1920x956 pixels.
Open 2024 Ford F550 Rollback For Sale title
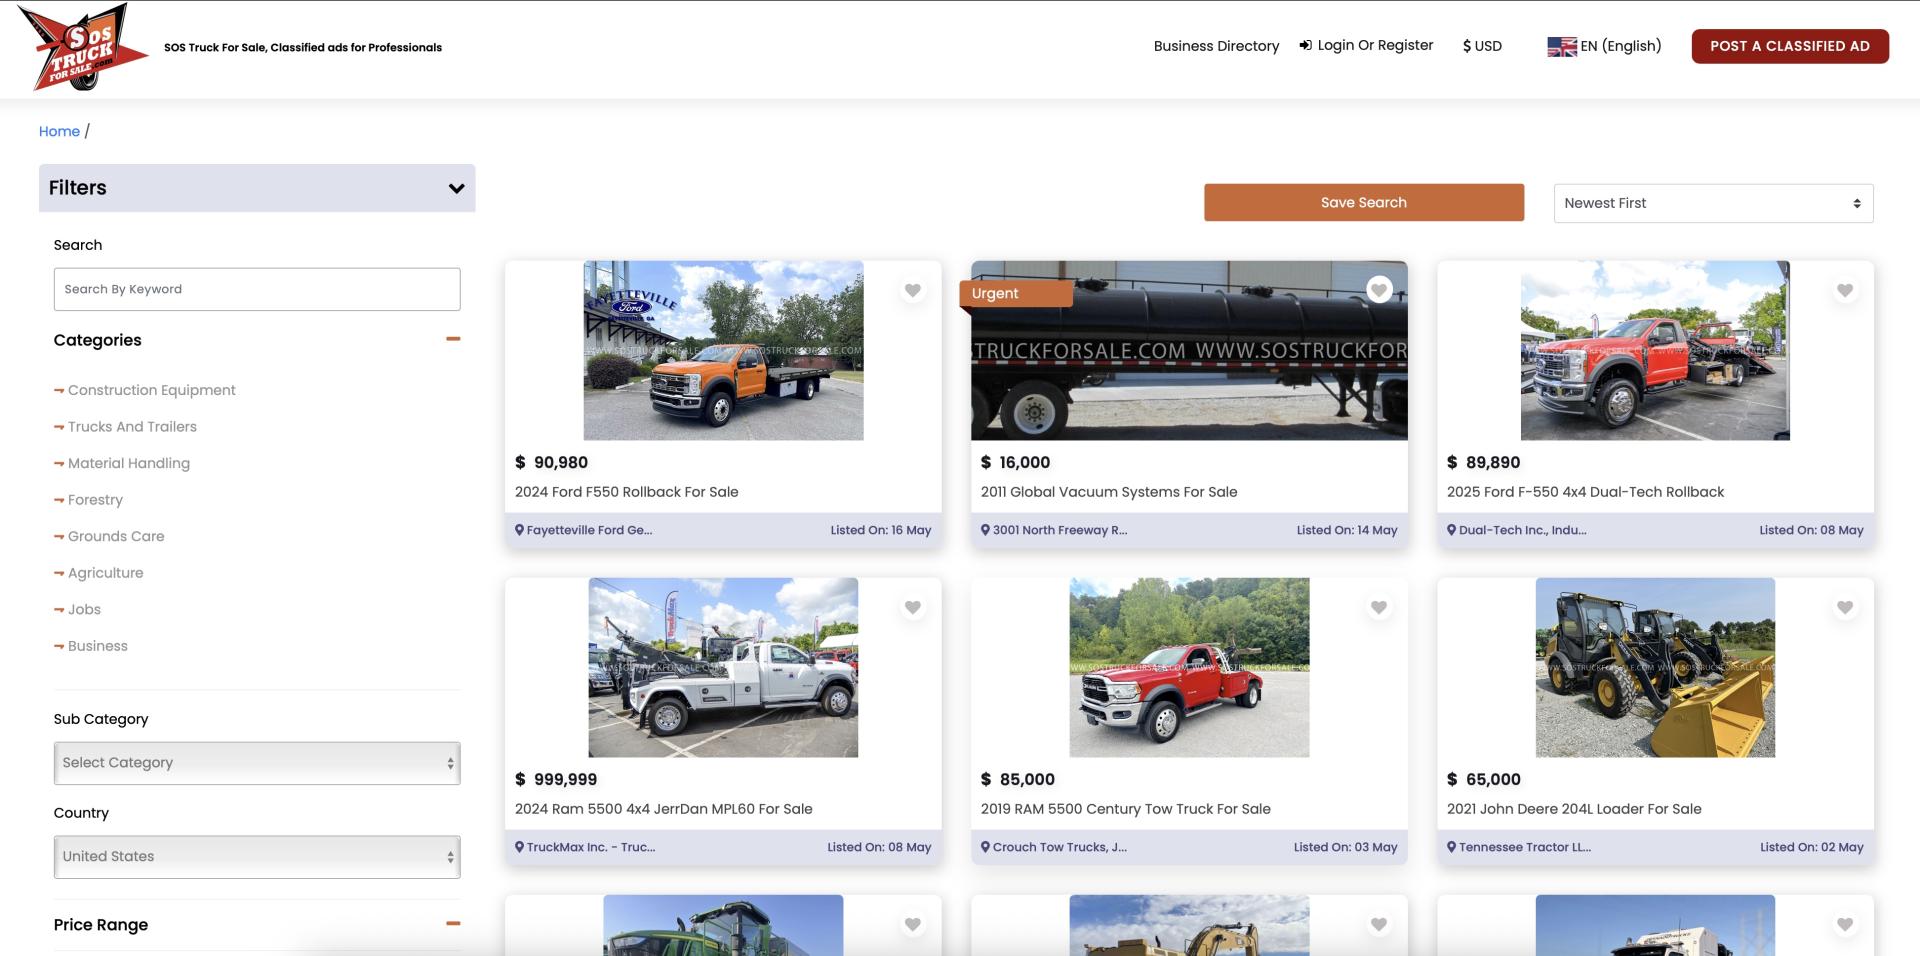click(626, 492)
